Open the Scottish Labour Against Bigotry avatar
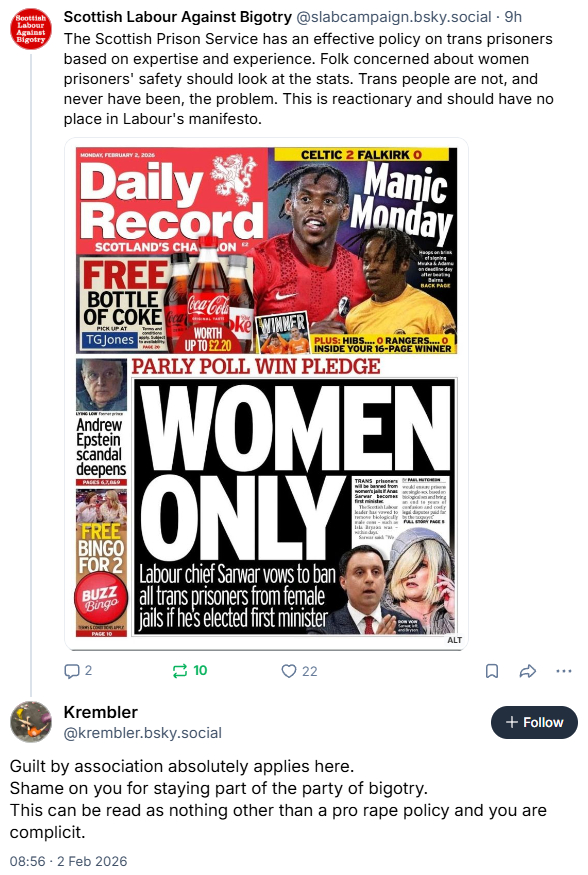Image resolution: width=588 pixels, height=875 pixels. coord(31,28)
